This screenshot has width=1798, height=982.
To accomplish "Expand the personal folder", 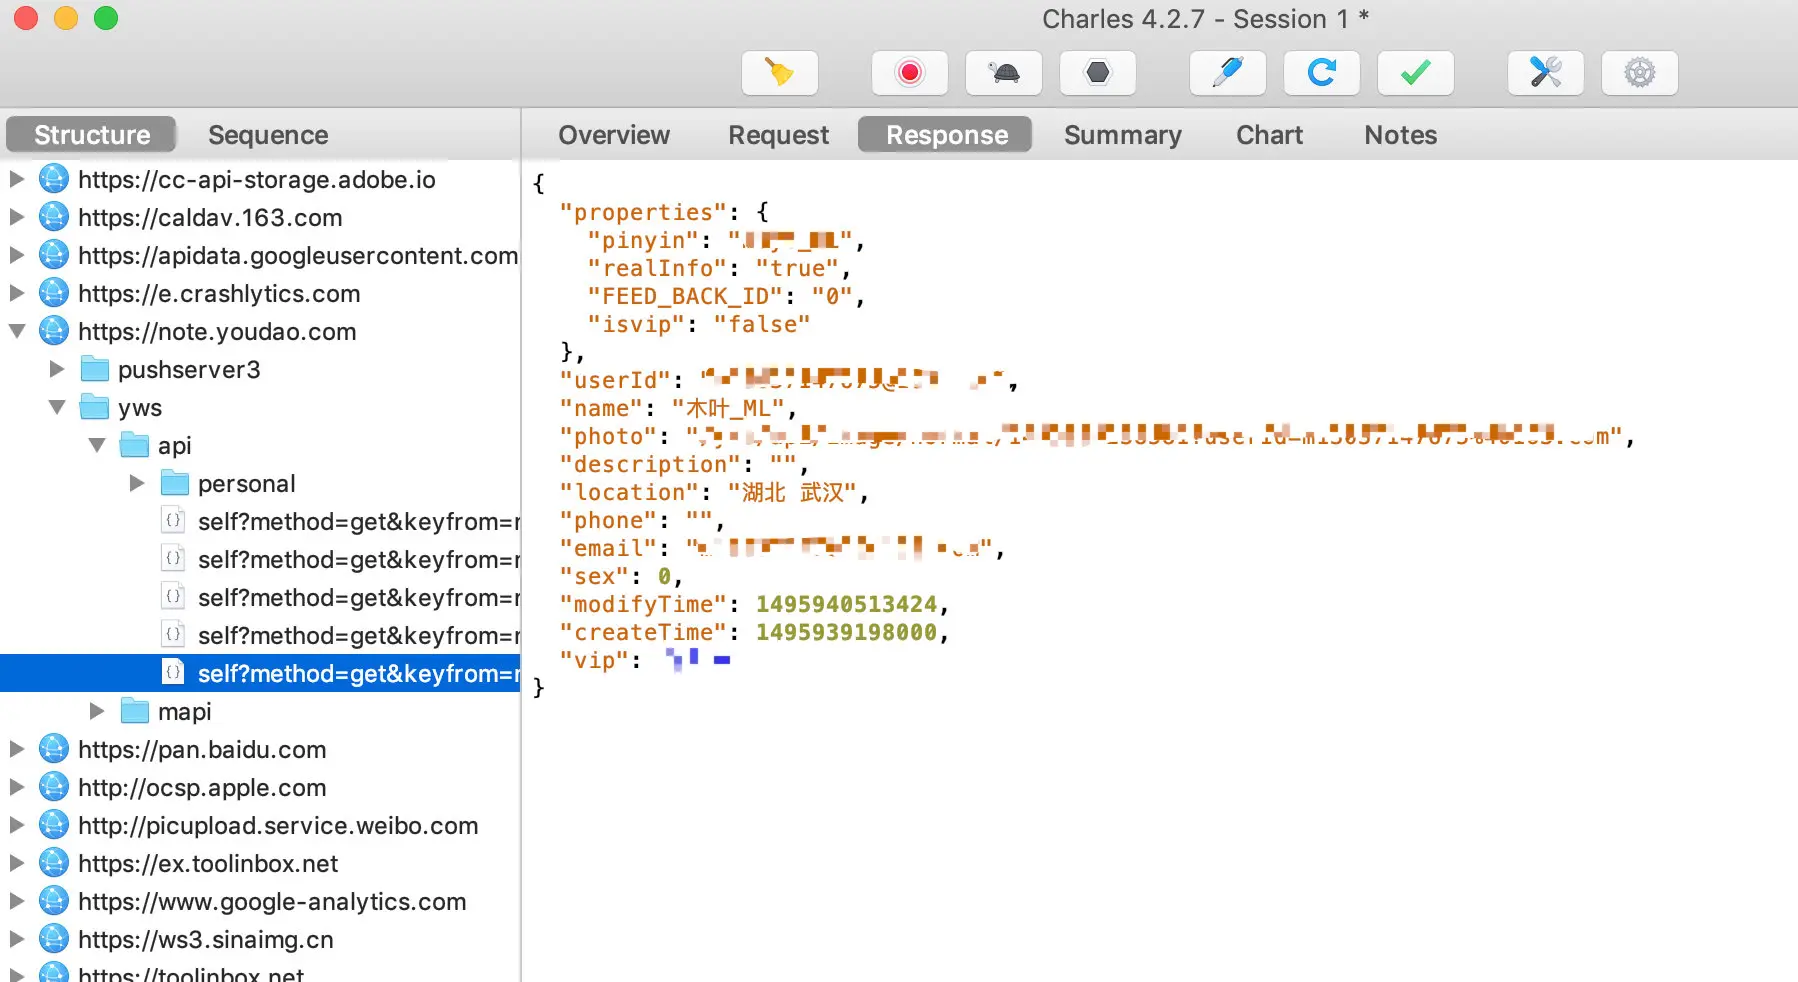I will [x=137, y=484].
